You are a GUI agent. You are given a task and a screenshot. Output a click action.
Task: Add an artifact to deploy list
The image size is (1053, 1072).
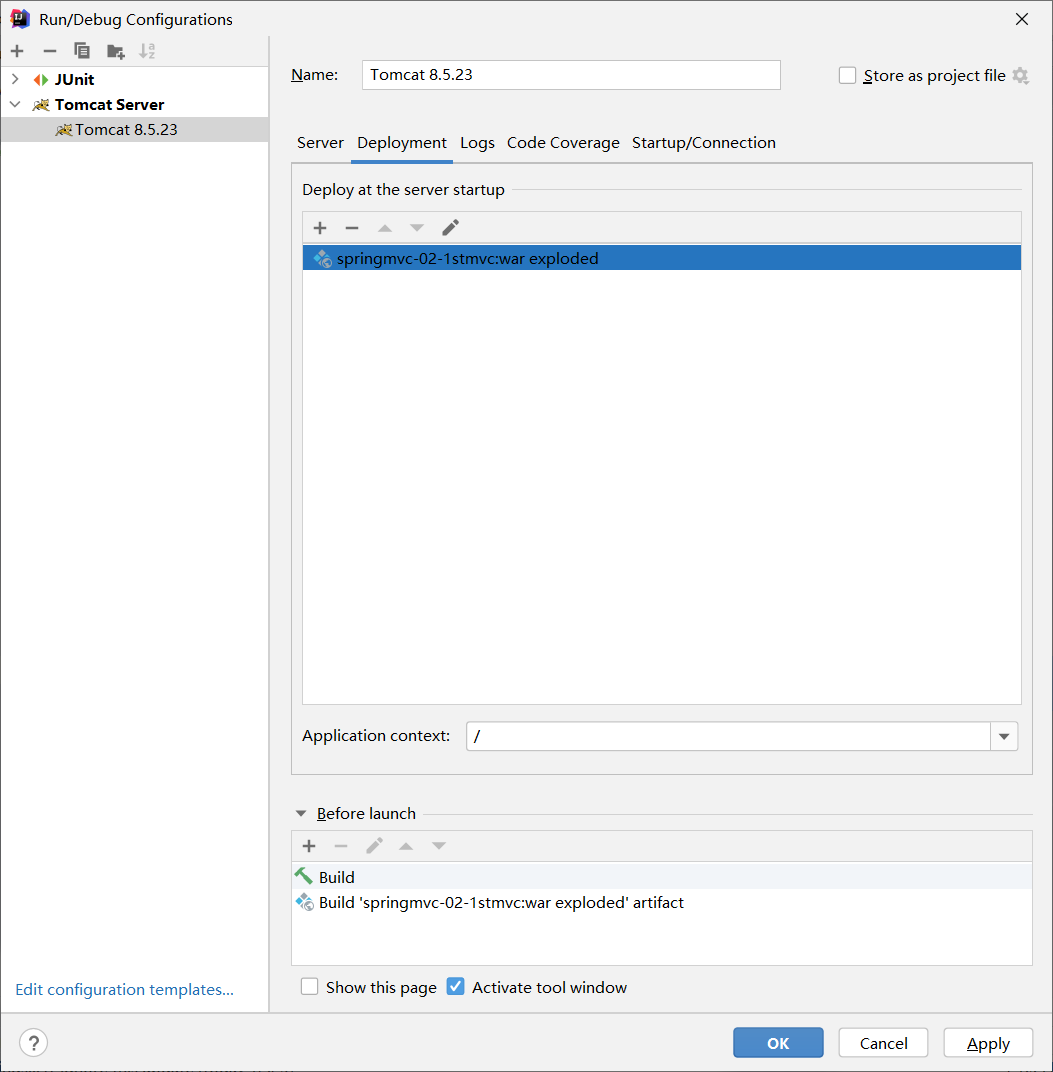coord(320,228)
